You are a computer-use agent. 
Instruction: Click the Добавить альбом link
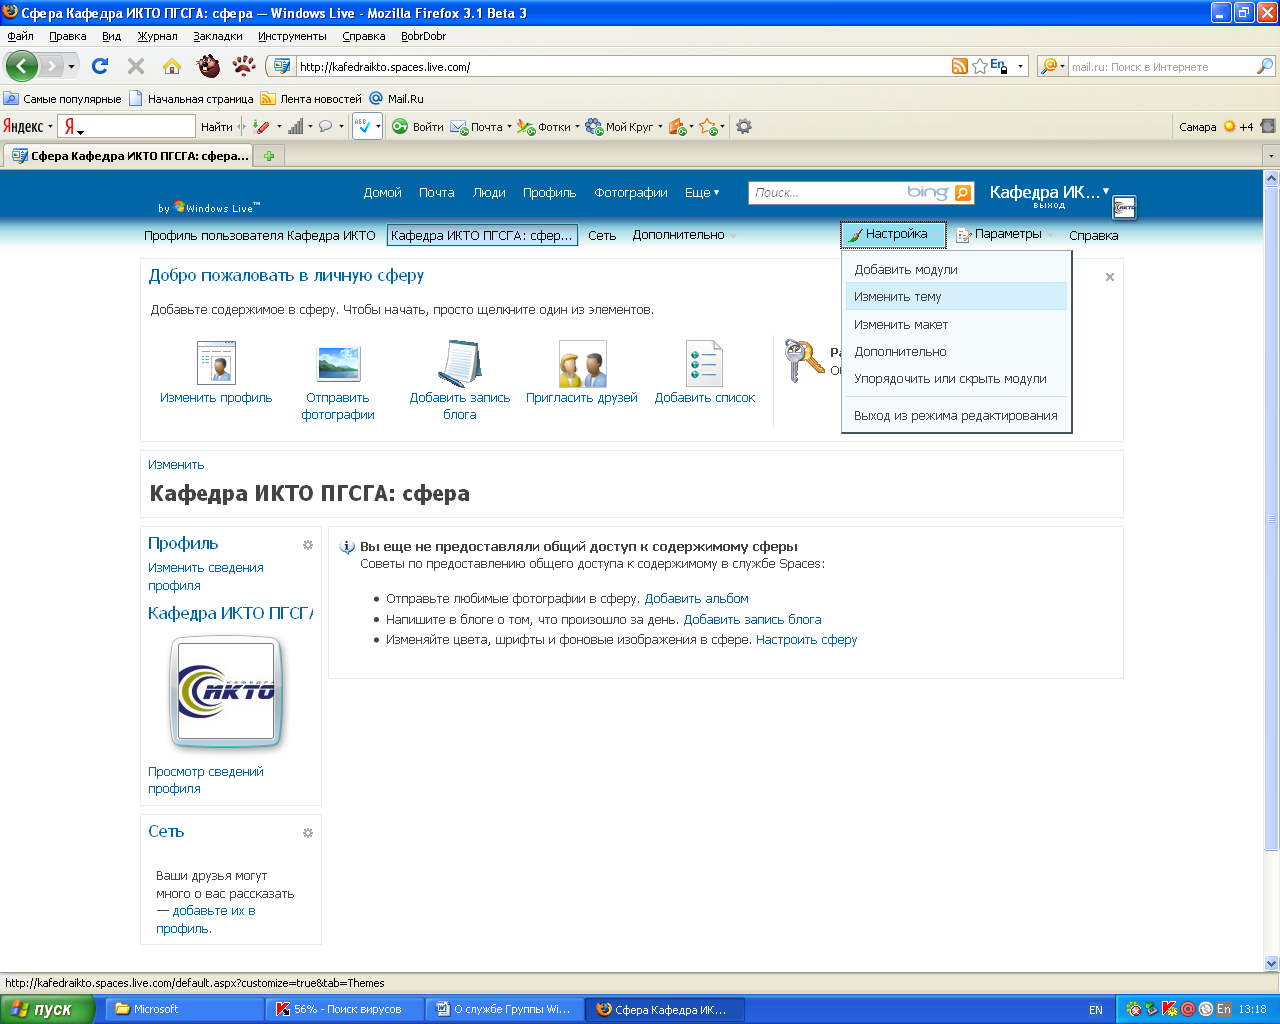pyautogui.click(x=696, y=598)
